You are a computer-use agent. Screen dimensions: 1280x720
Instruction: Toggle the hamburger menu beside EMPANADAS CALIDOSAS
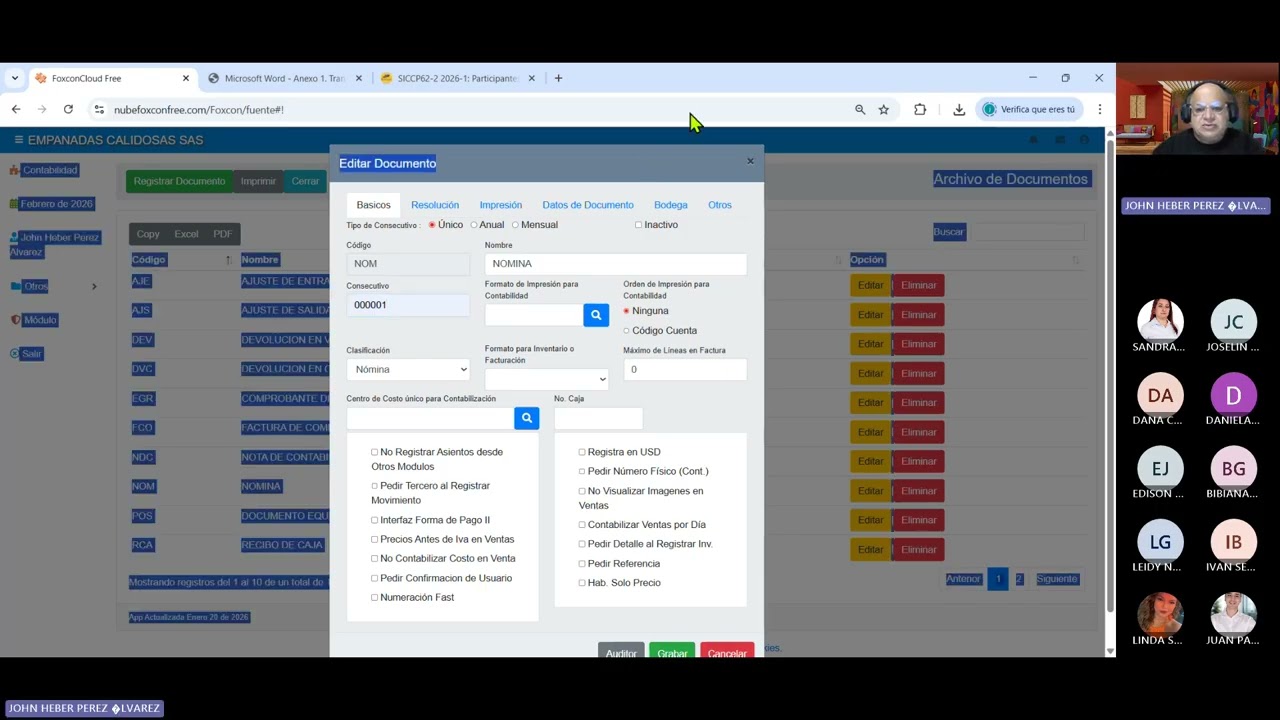[x=18, y=140]
